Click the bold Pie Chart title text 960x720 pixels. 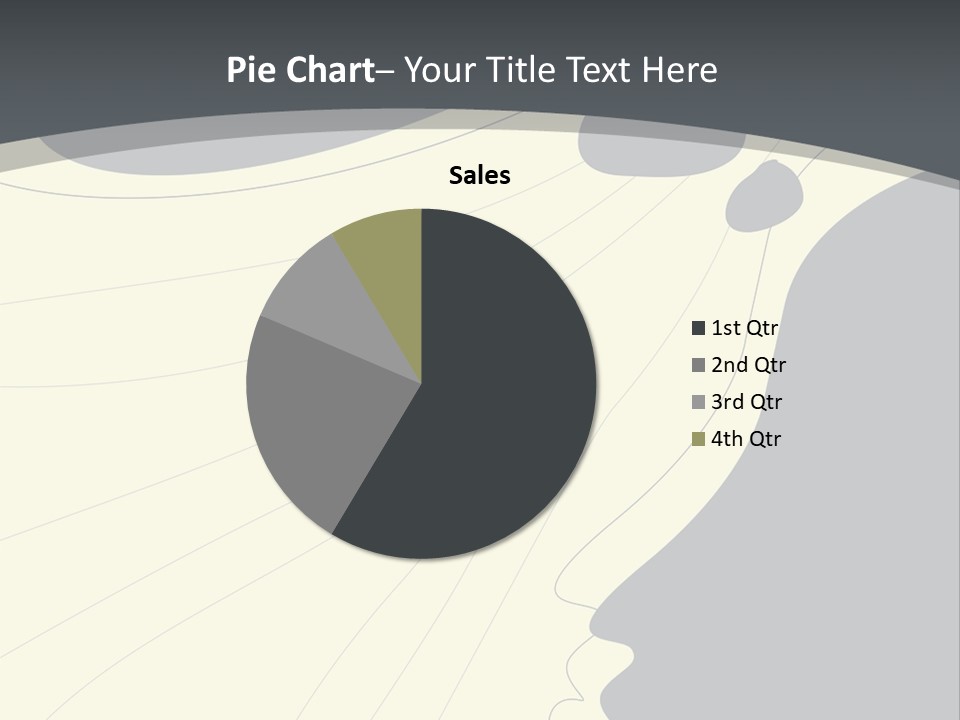(x=301, y=70)
